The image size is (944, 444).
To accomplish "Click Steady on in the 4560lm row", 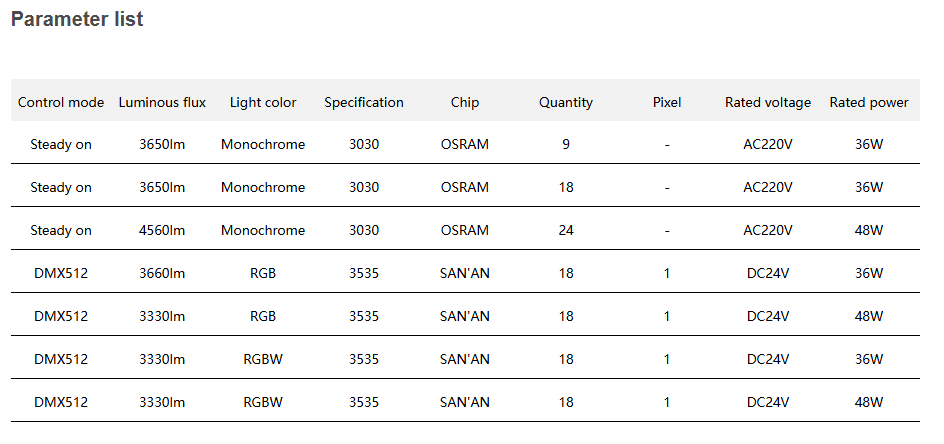I will (x=61, y=230).
